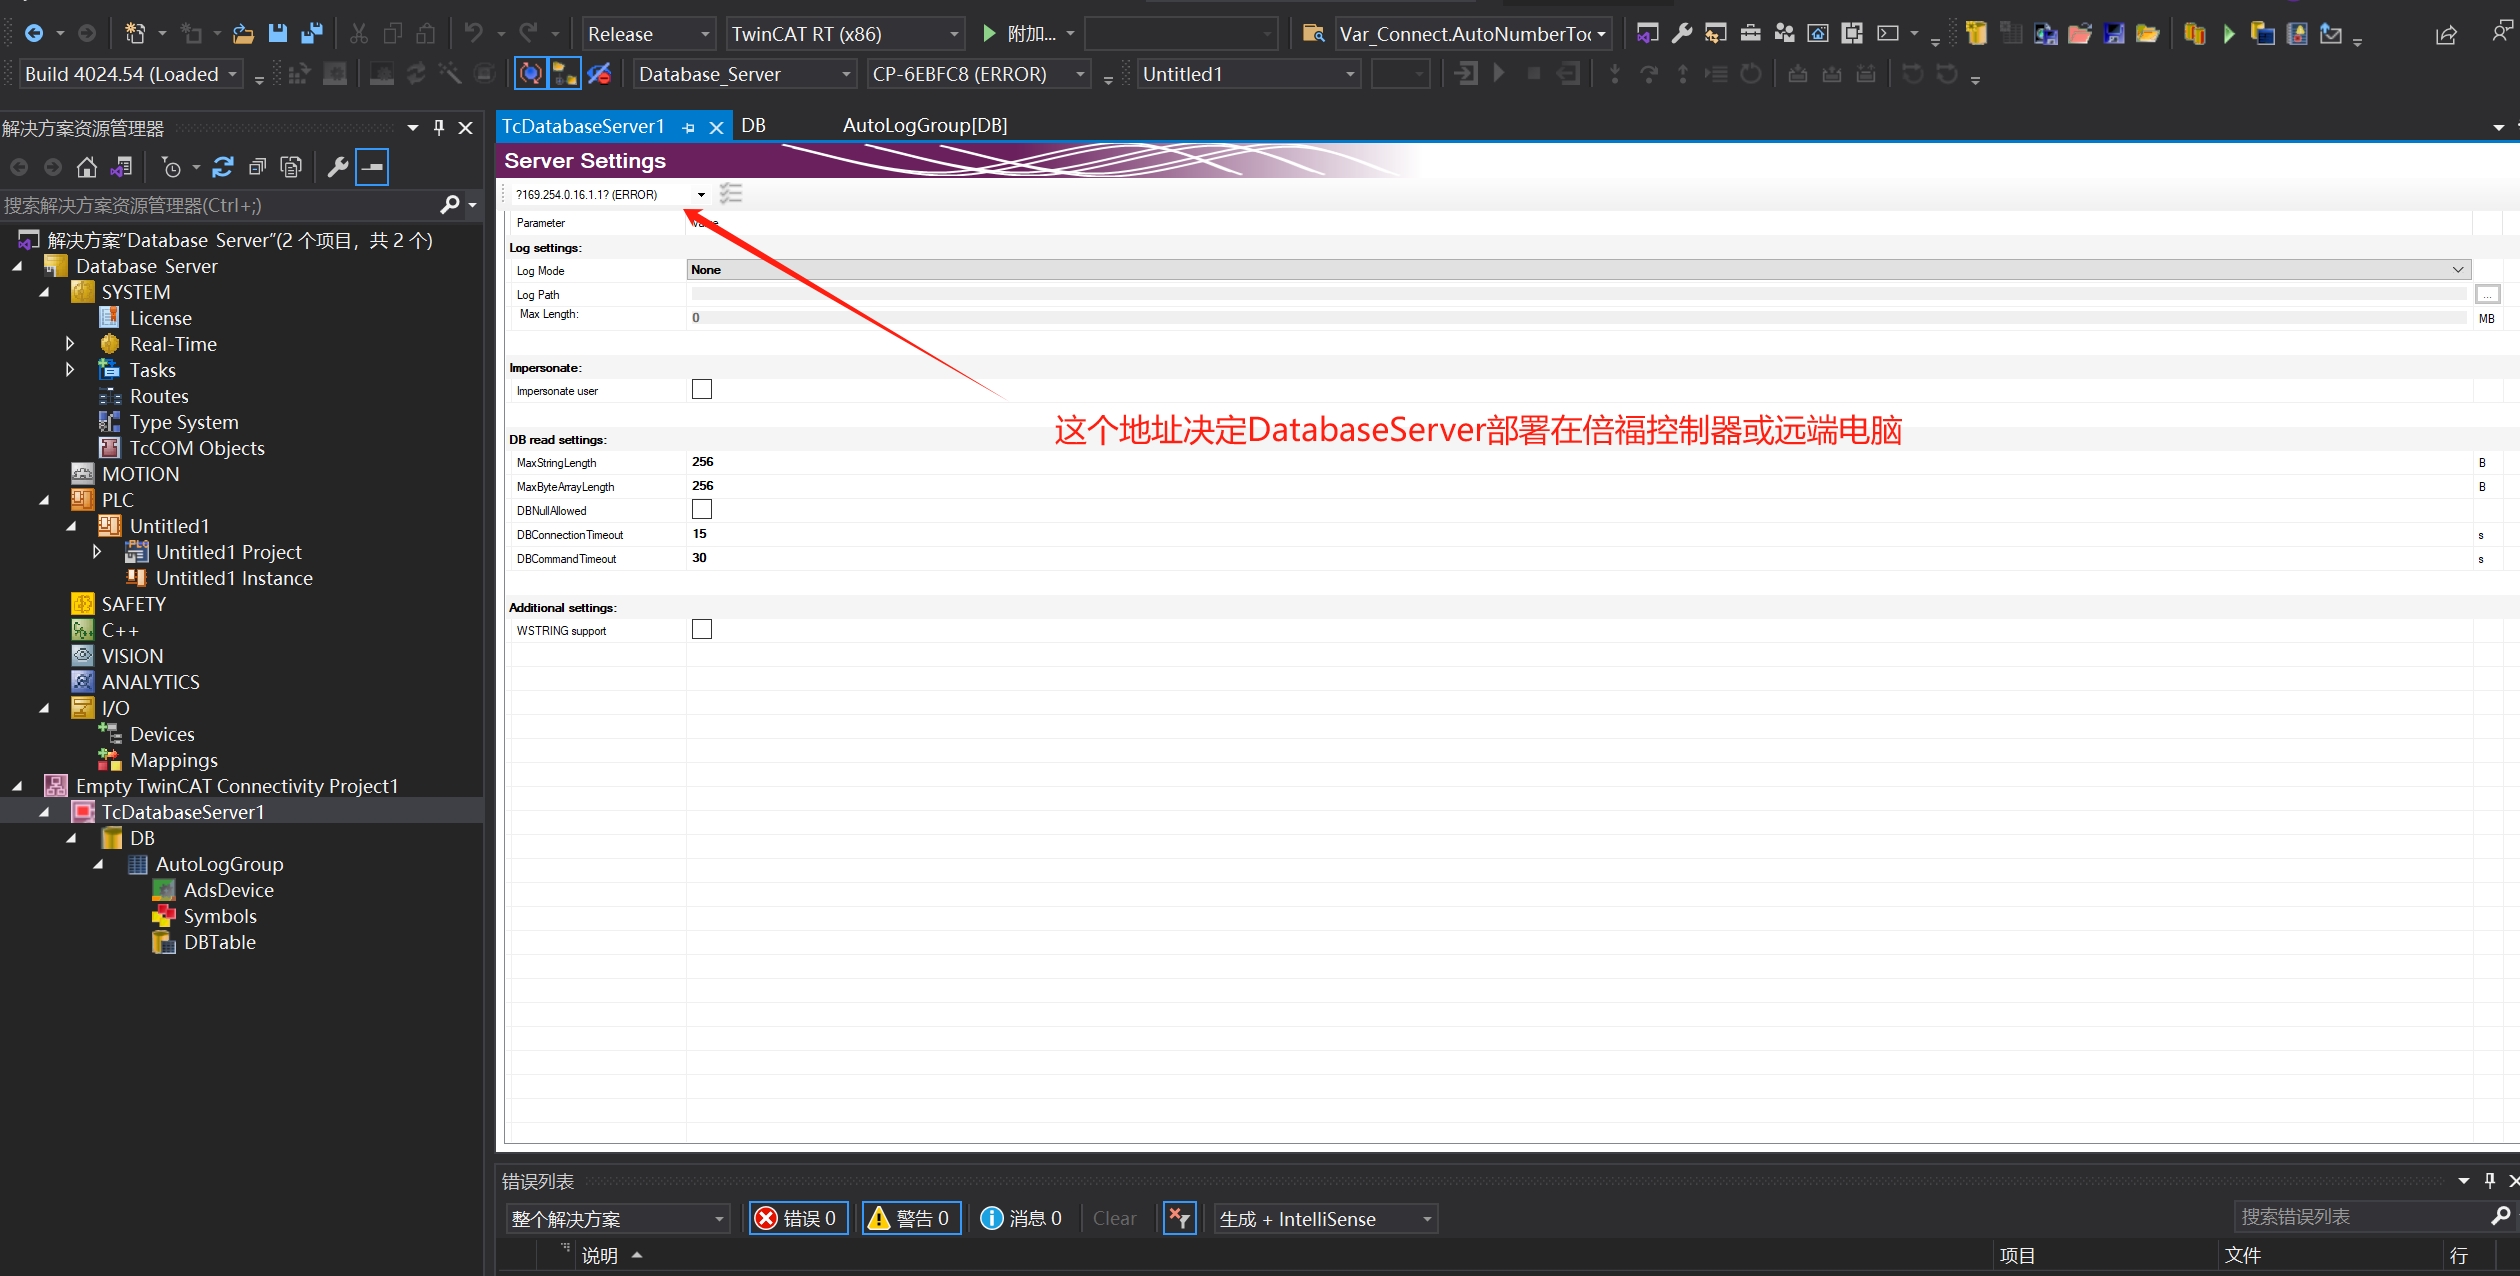The image size is (2520, 1276).
Task: Select DBTable in the solution tree
Action: pyautogui.click(x=219, y=942)
